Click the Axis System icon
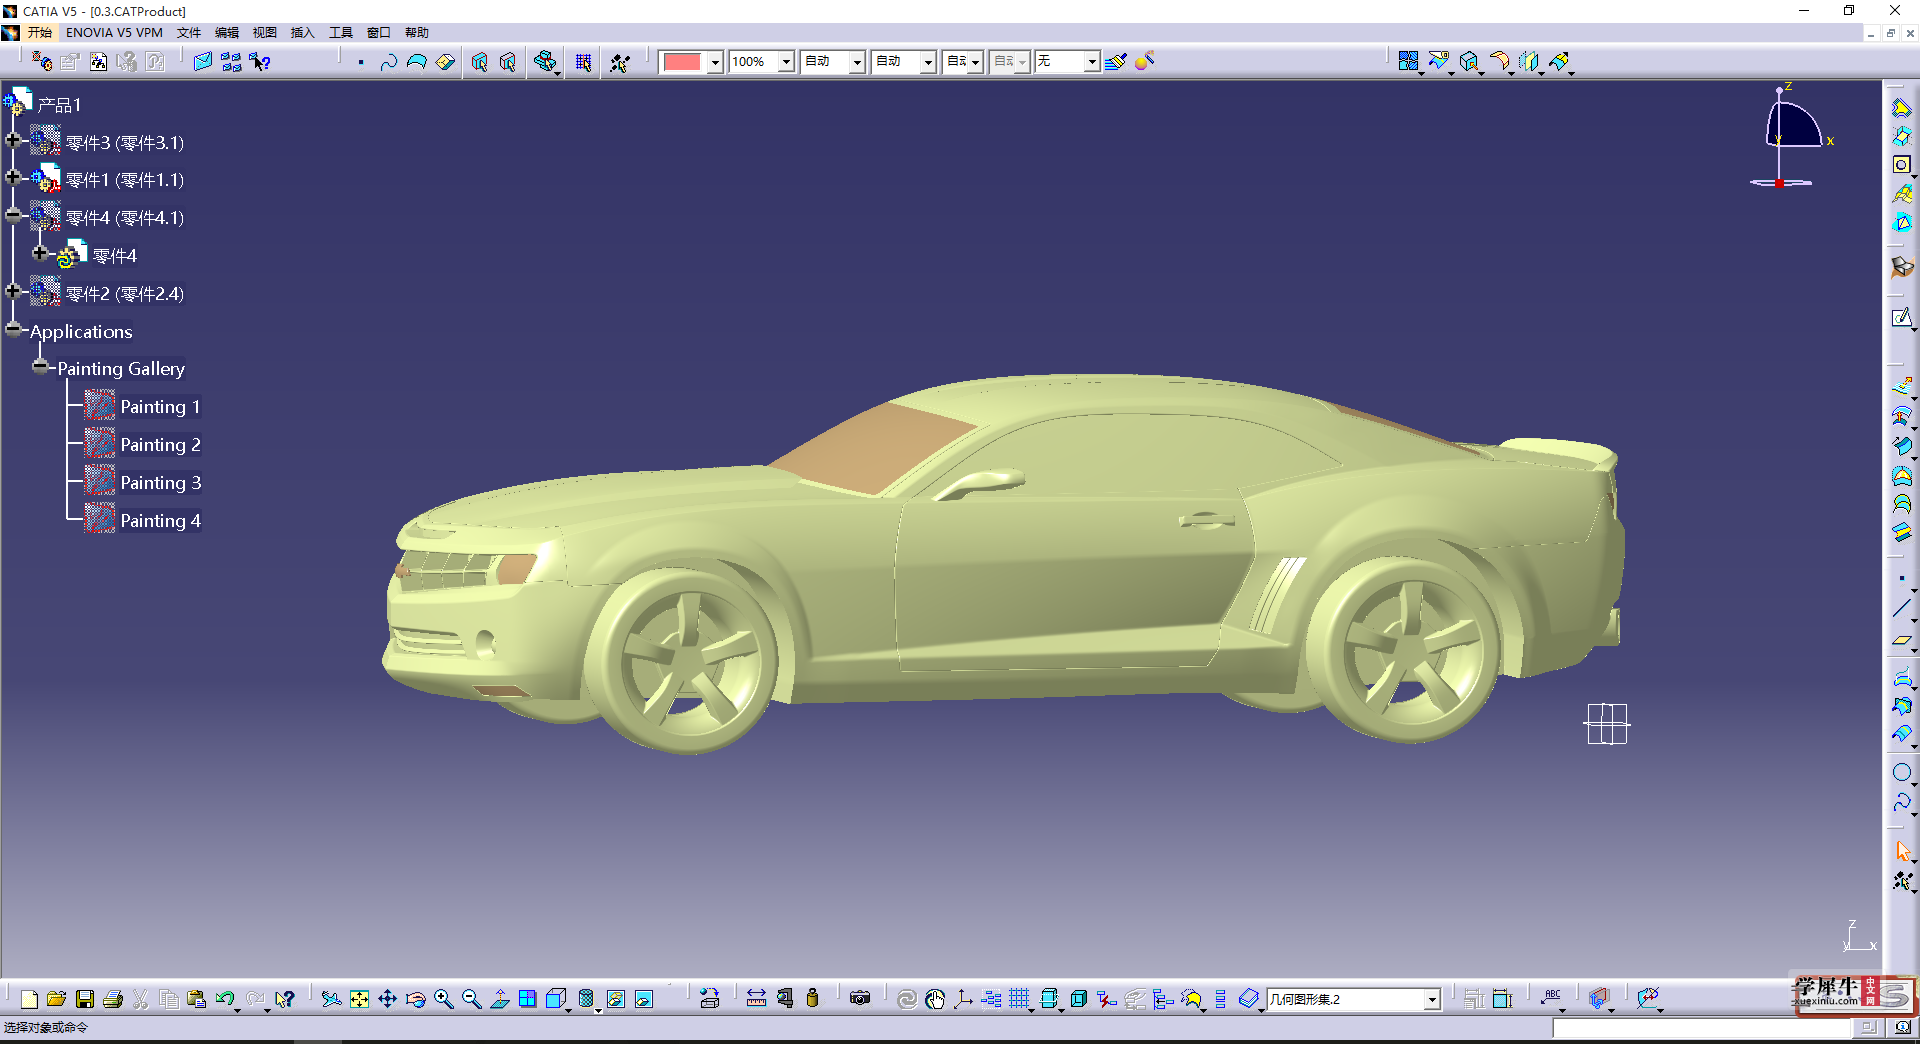 click(963, 999)
